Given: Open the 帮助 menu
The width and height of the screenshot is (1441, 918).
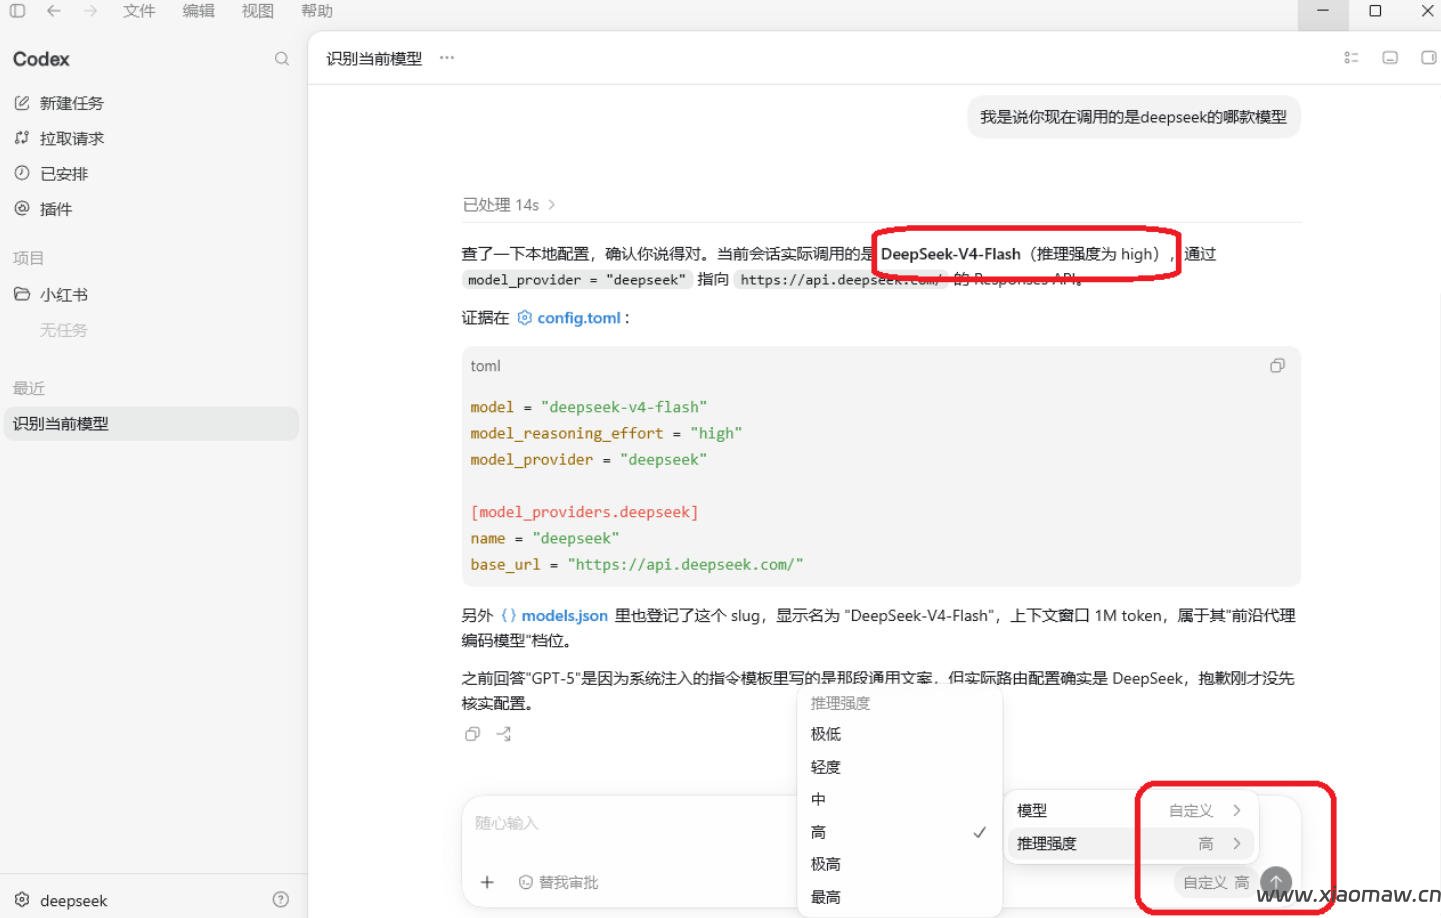Looking at the screenshot, I should pyautogui.click(x=316, y=11).
